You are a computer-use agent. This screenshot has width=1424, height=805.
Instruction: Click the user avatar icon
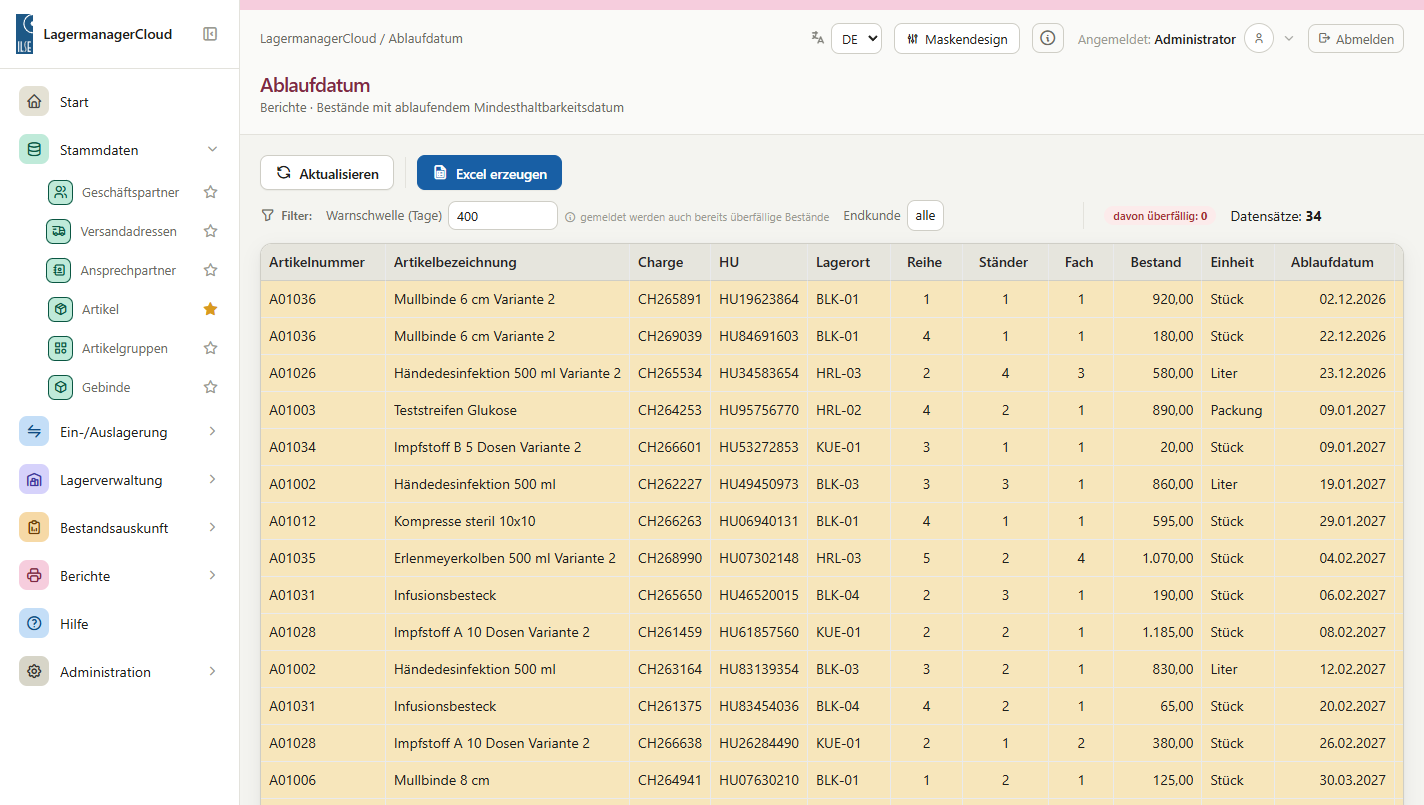coord(1259,38)
